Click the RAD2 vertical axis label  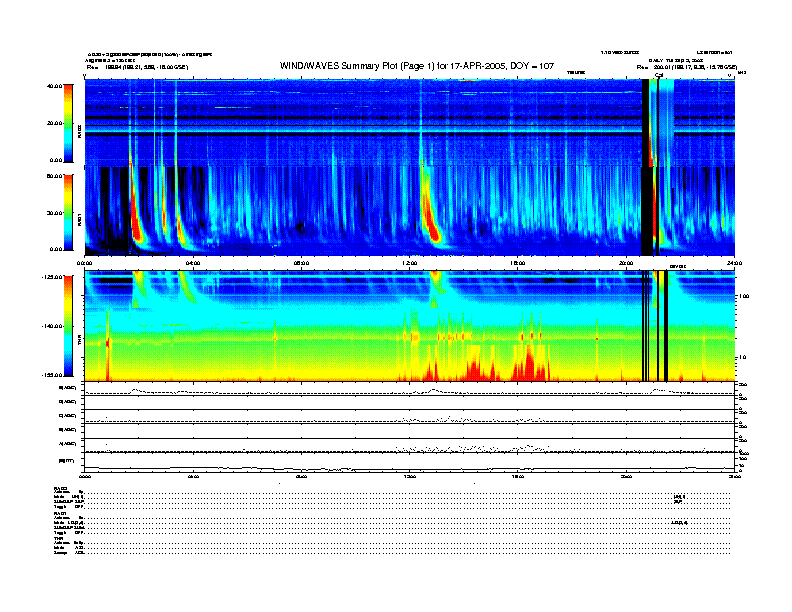pos(79,132)
